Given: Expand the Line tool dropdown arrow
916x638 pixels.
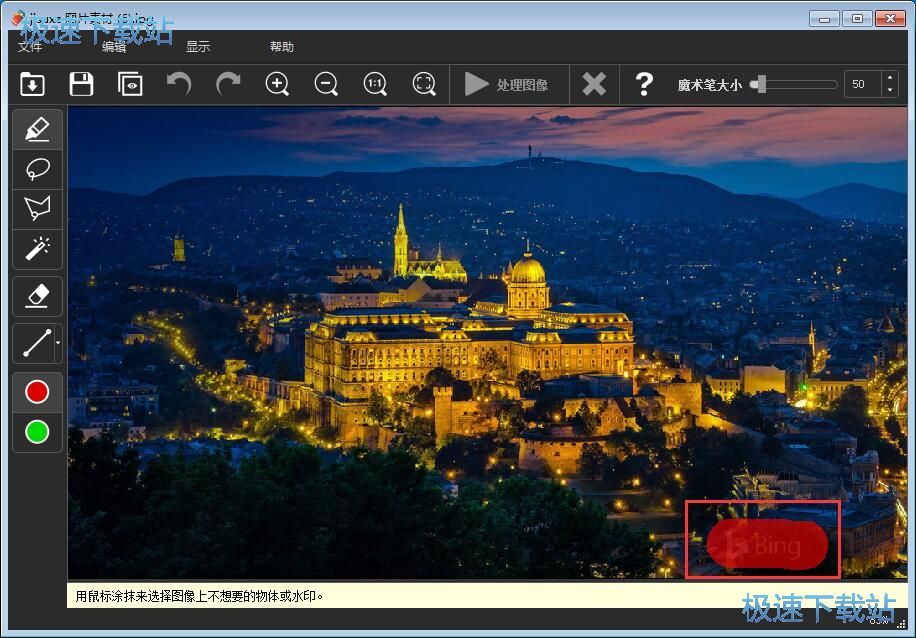Looking at the screenshot, I should click(x=58, y=343).
